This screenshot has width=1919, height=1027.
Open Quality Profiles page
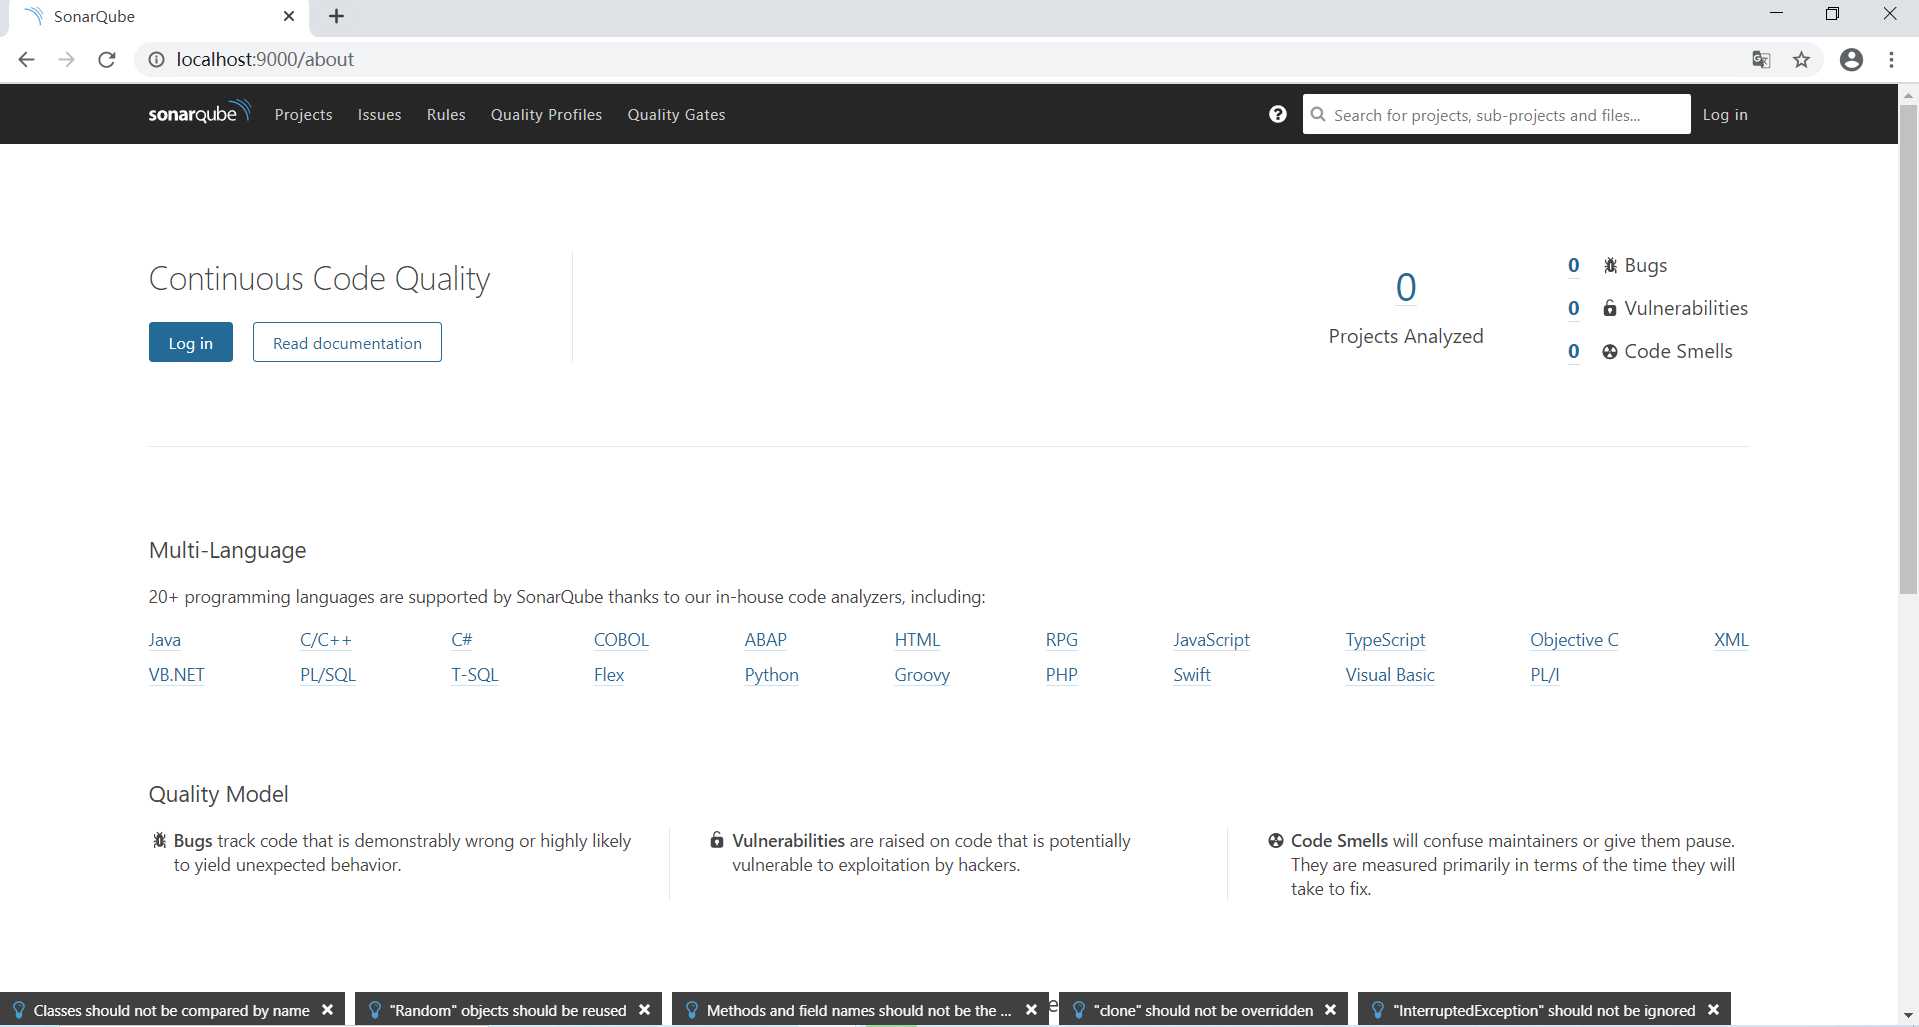(546, 114)
